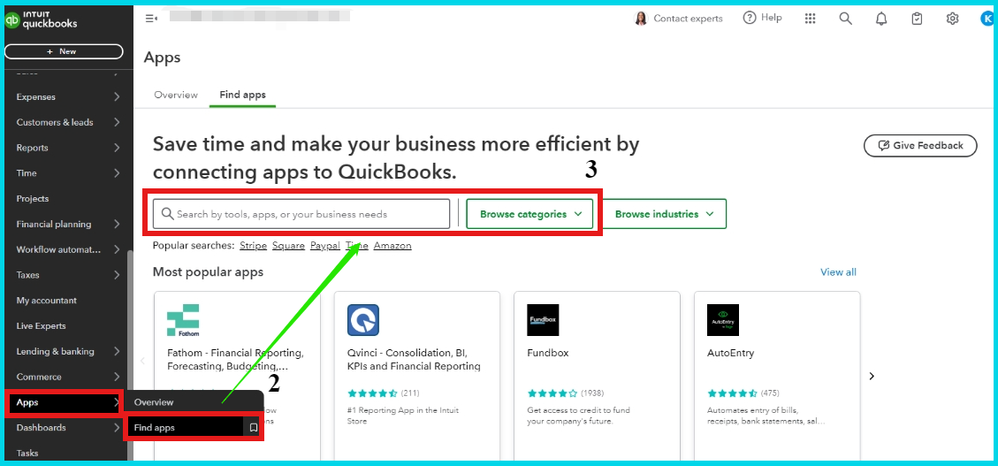998x466 pixels.
Task: Show previous popular apps with left arrow
Action: (143, 361)
